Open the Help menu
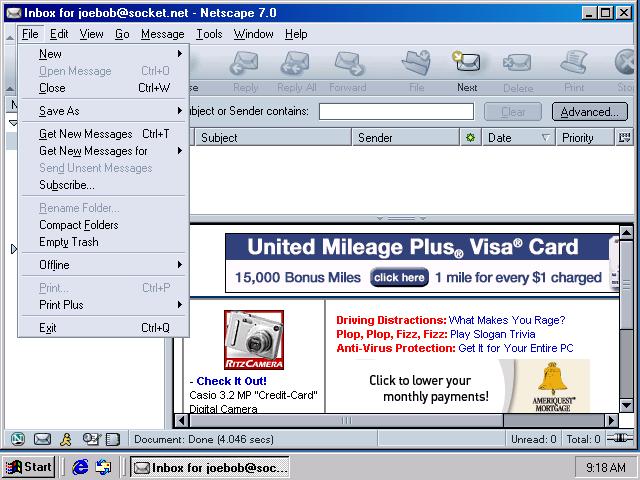The height and width of the screenshot is (480, 640). (296, 34)
